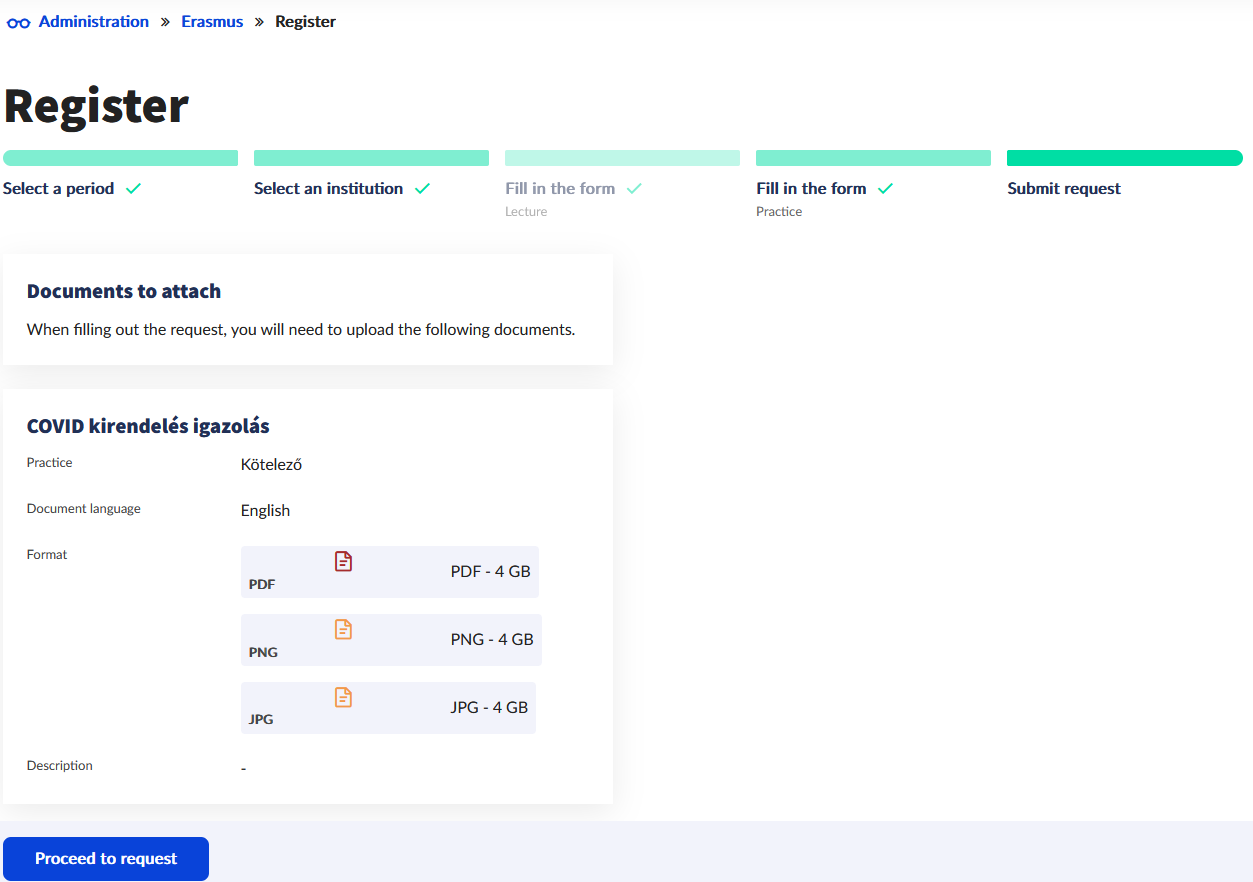
Task: Go to the Erasmus breadcrumb link
Action: 212,22
